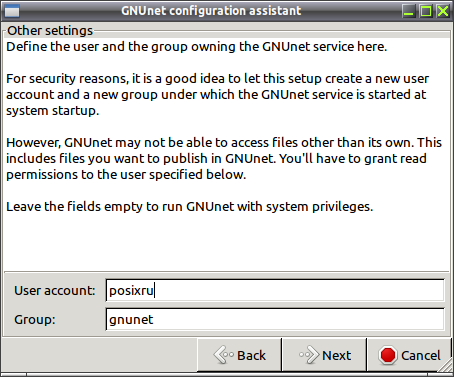Close the GNUnet configuration assistant window
454x377 pixels.
[443, 11]
